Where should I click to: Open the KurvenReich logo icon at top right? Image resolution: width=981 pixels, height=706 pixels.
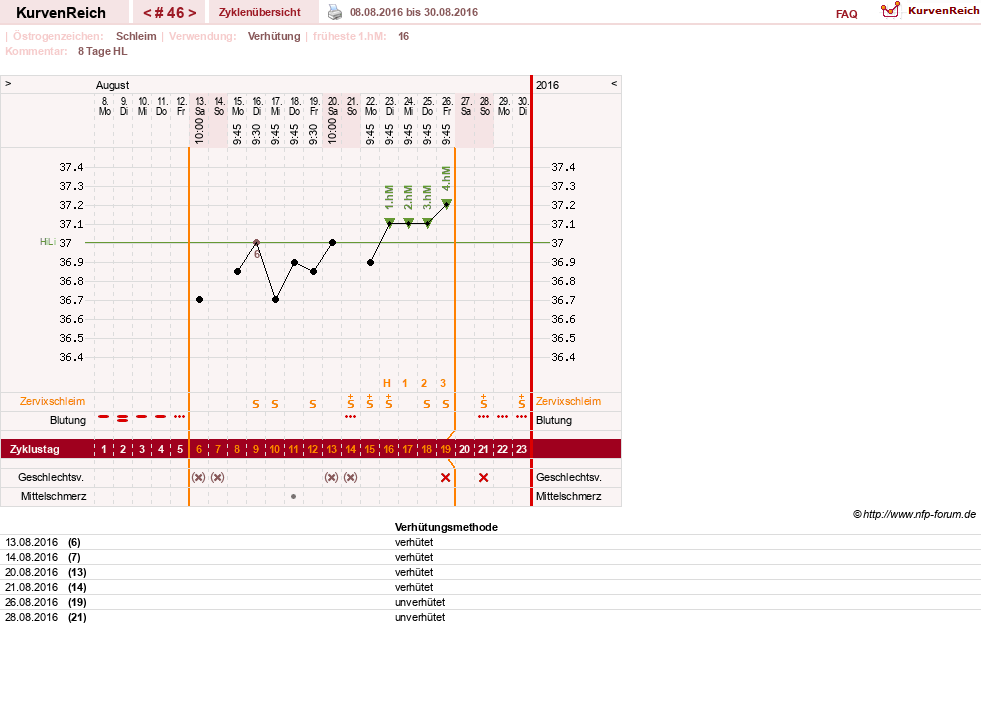click(890, 10)
